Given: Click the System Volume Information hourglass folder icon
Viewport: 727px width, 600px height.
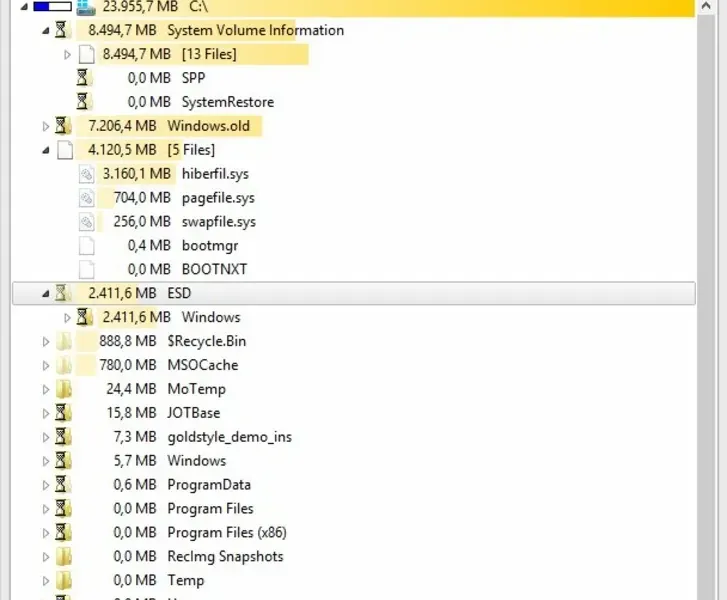Looking at the screenshot, I should coord(62,30).
